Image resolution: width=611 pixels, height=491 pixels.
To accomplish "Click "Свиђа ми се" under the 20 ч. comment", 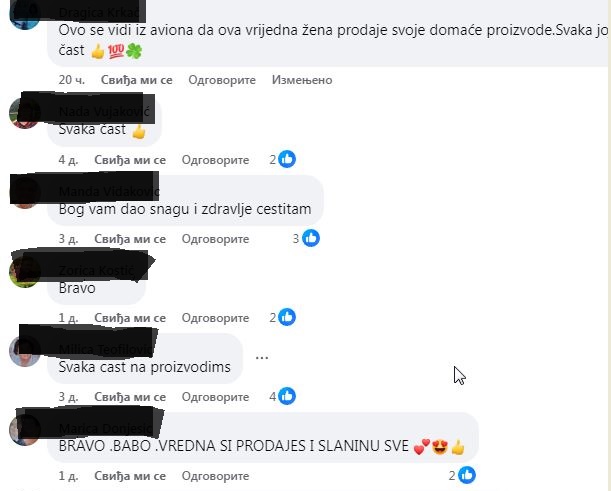I will 136,80.
